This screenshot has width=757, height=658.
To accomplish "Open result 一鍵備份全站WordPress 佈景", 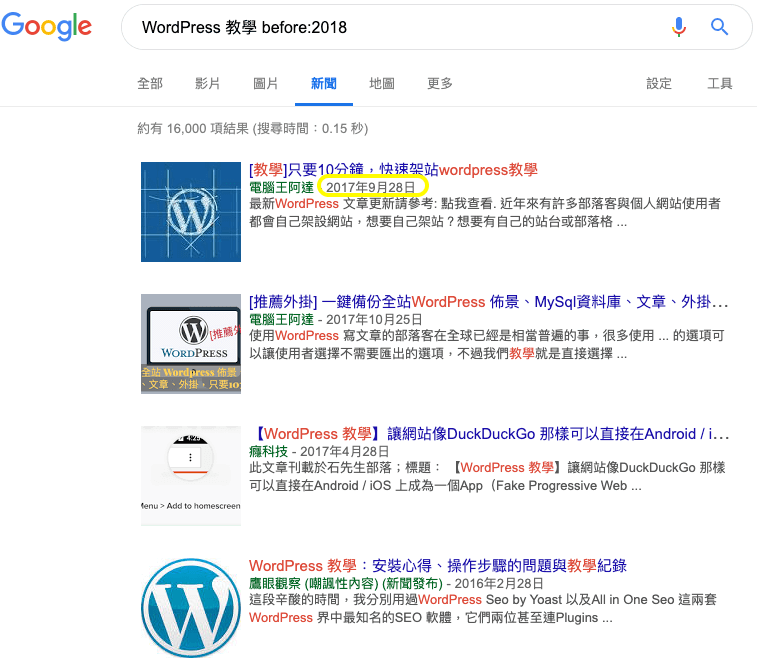I will [488, 302].
